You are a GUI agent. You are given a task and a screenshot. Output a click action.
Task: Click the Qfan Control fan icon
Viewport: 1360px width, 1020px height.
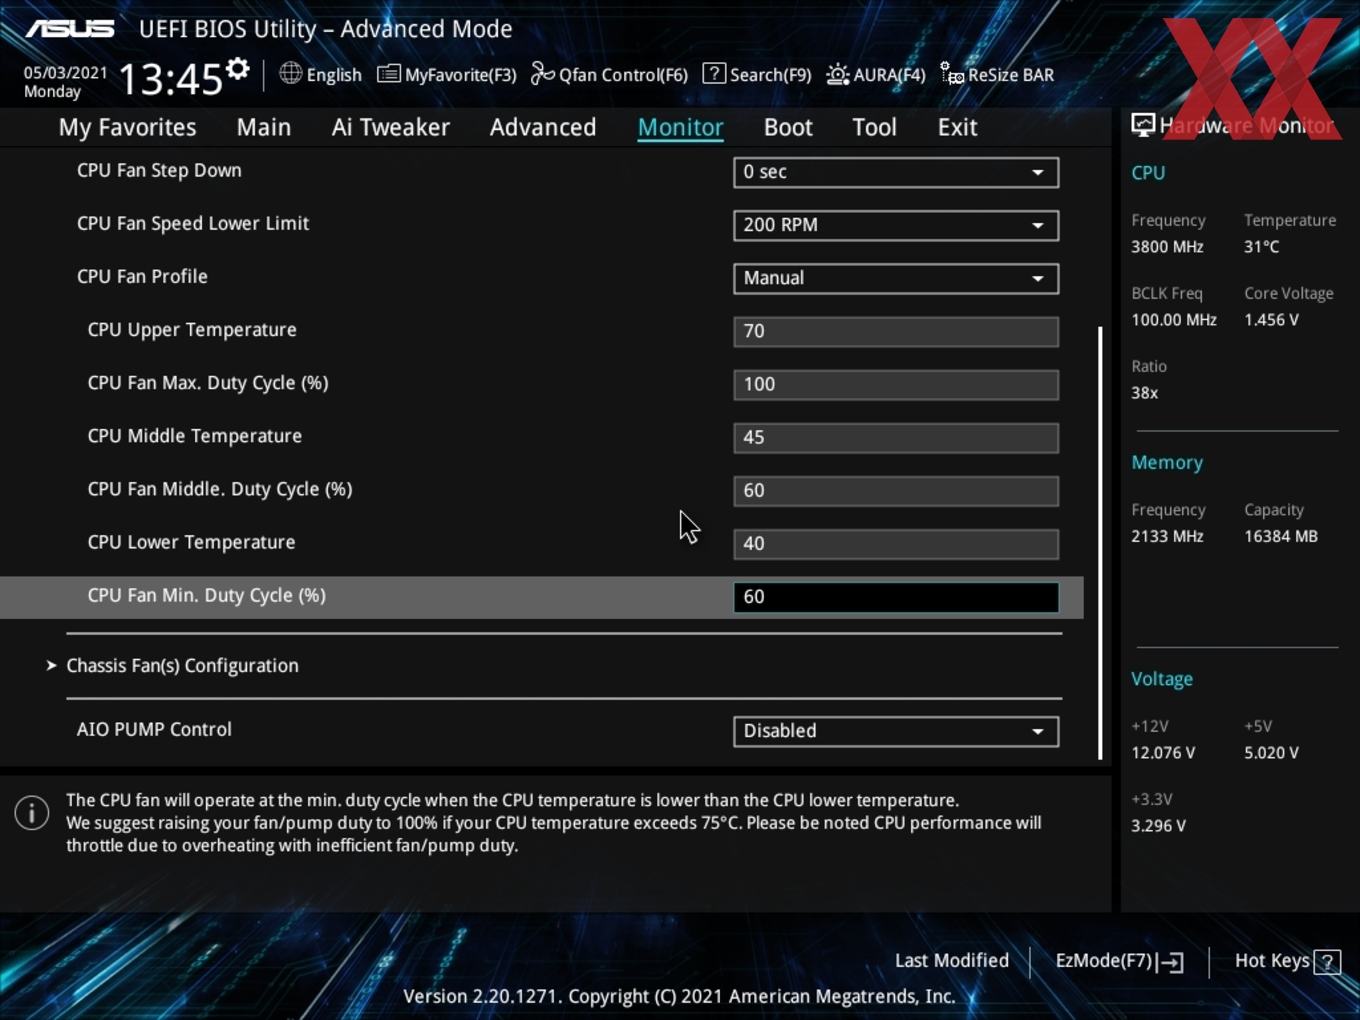(x=542, y=74)
